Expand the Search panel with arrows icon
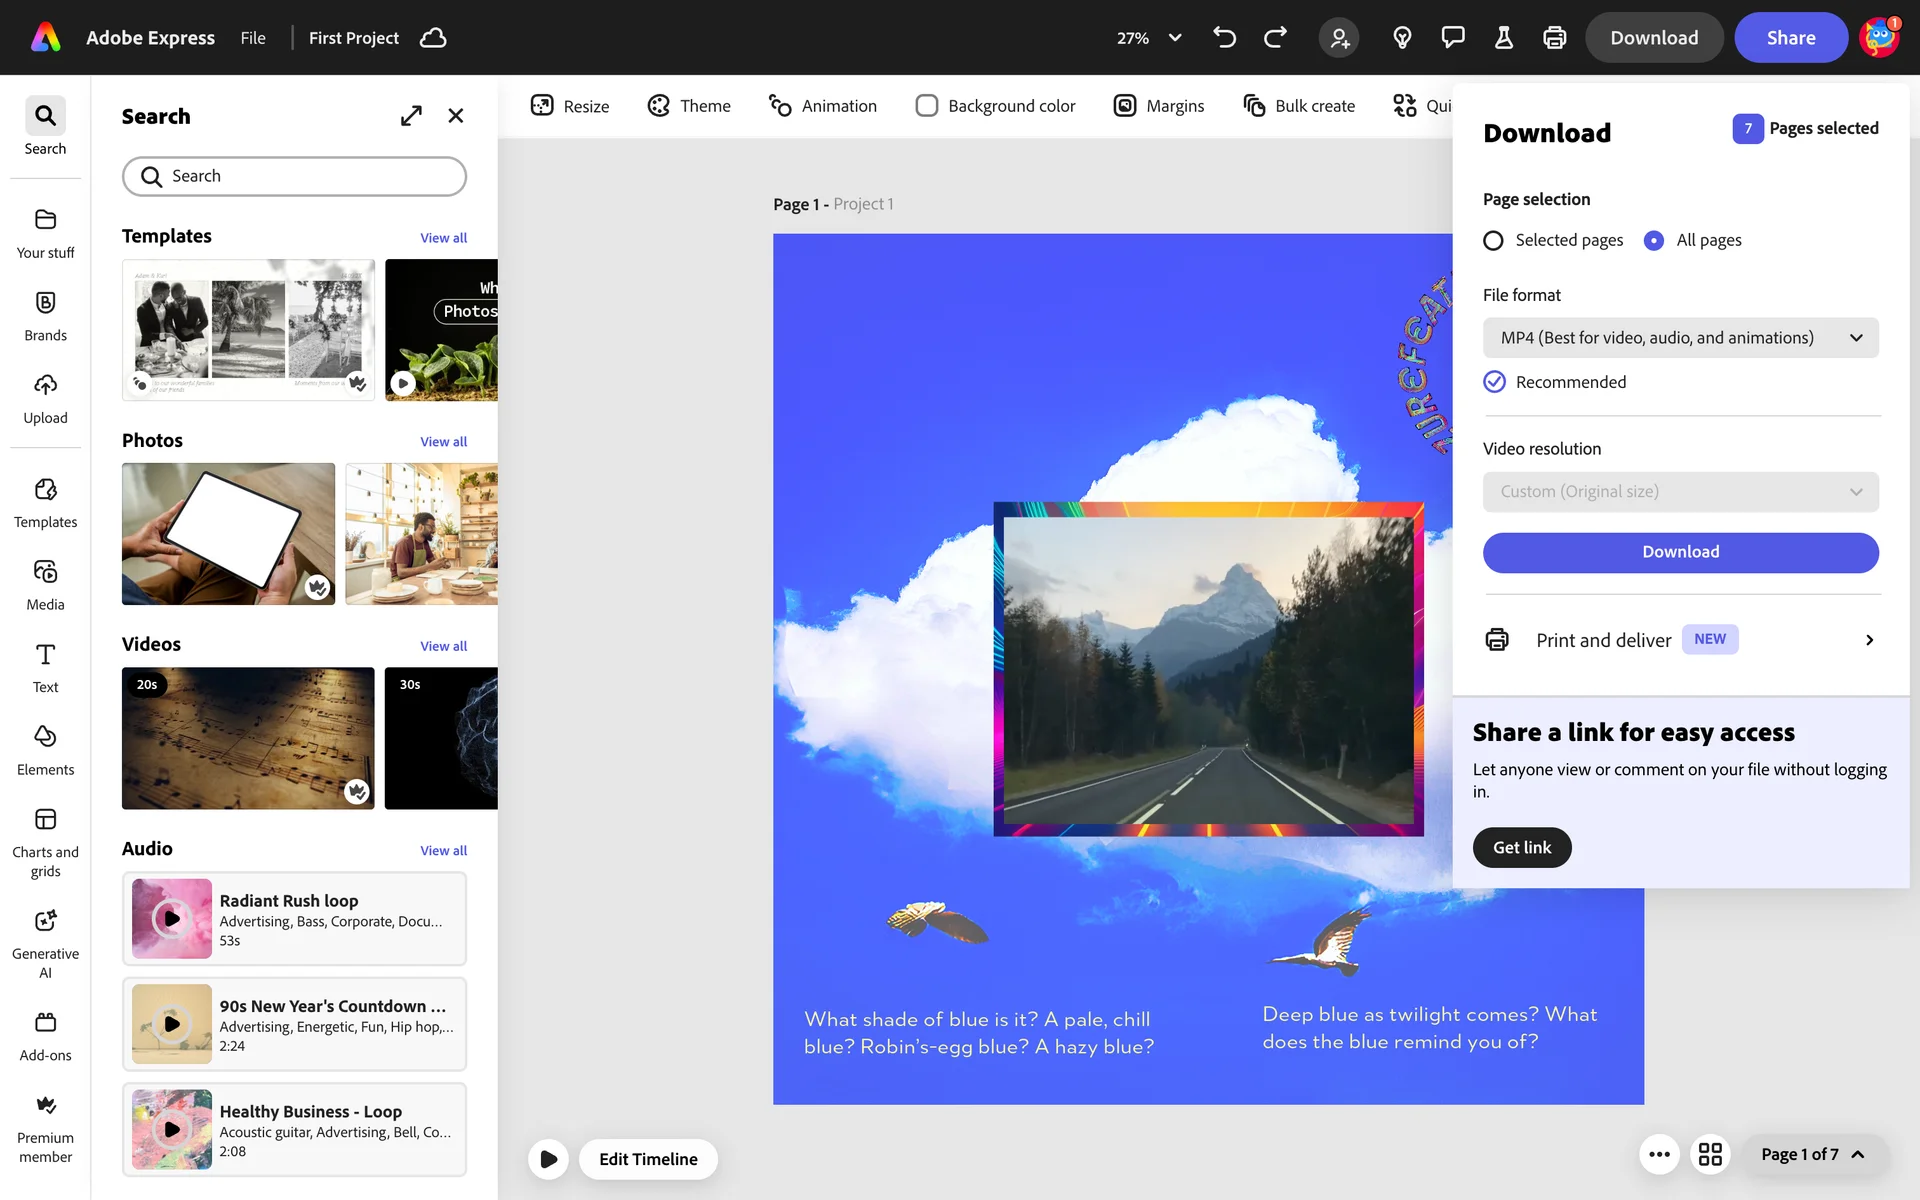This screenshot has width=1920, height=1200. [x=411, y=116]
